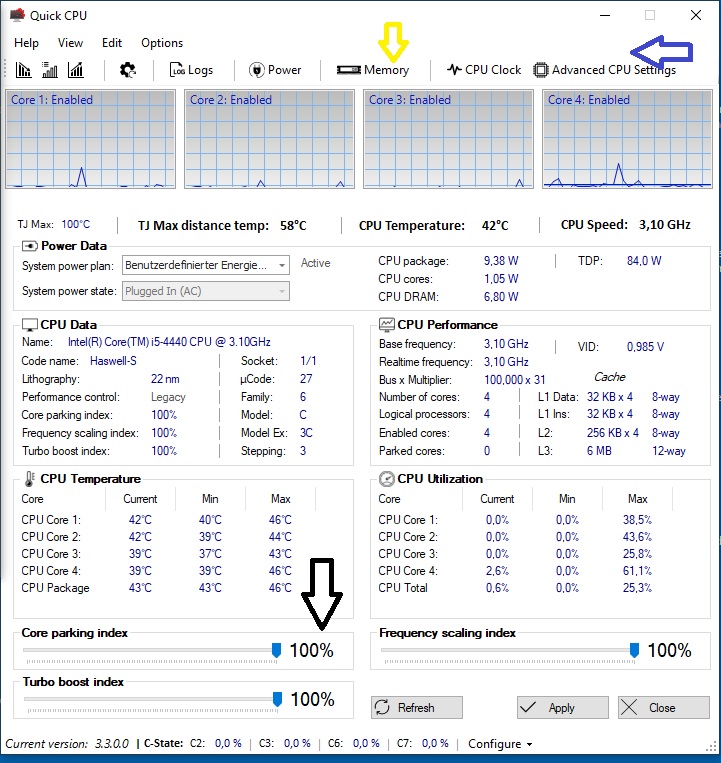Open the Power toolbar item

275,70
